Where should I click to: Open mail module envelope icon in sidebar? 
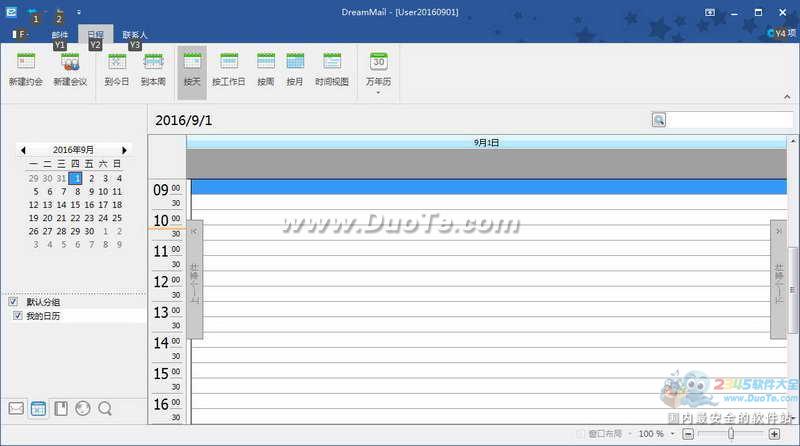(x=16, y=408)
